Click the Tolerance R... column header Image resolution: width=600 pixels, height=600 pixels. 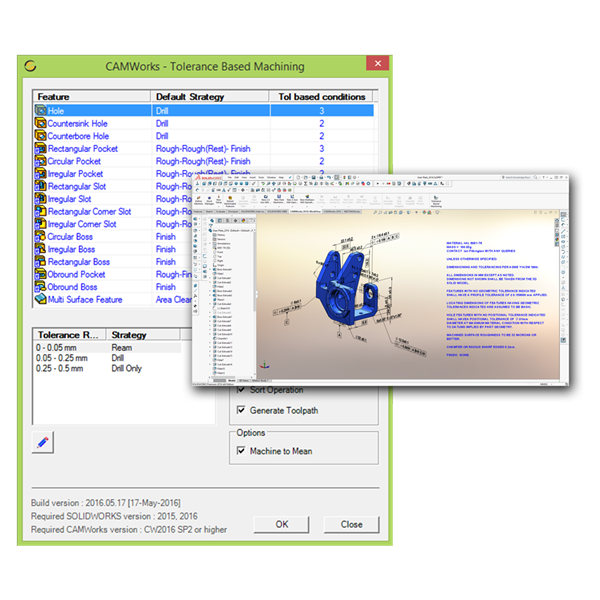(x=69, y=335)
